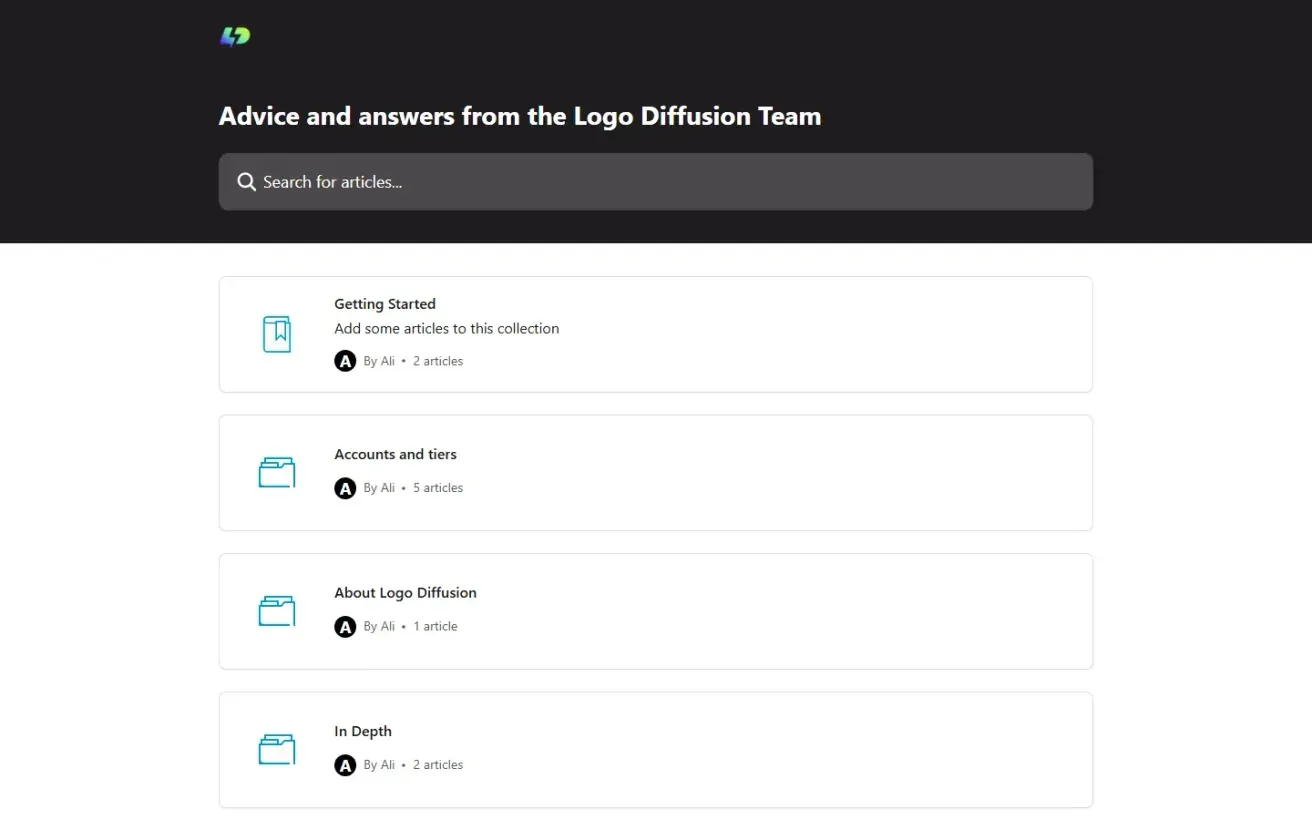Open the Logo Diffusion logo in the header
1312x820 pixels.
[235, 37]
